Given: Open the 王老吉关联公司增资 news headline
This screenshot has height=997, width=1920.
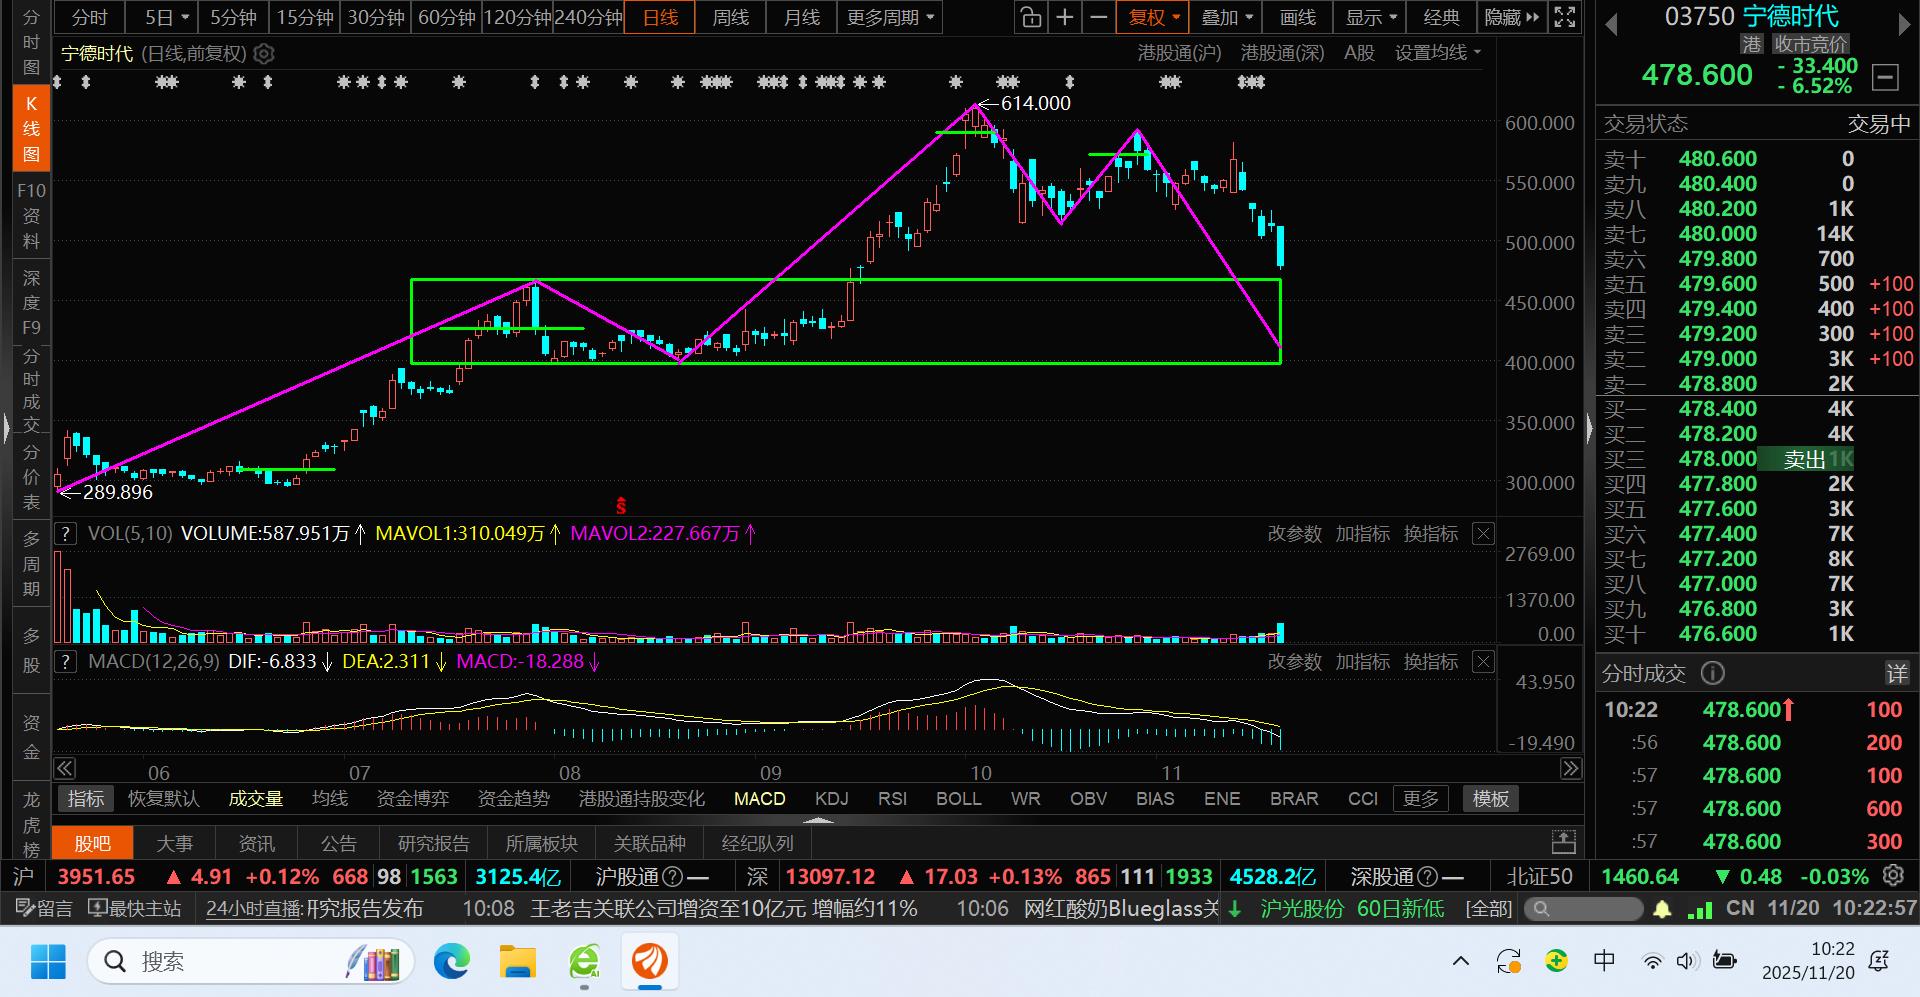Looking at the screenshot, I should 723,909.
